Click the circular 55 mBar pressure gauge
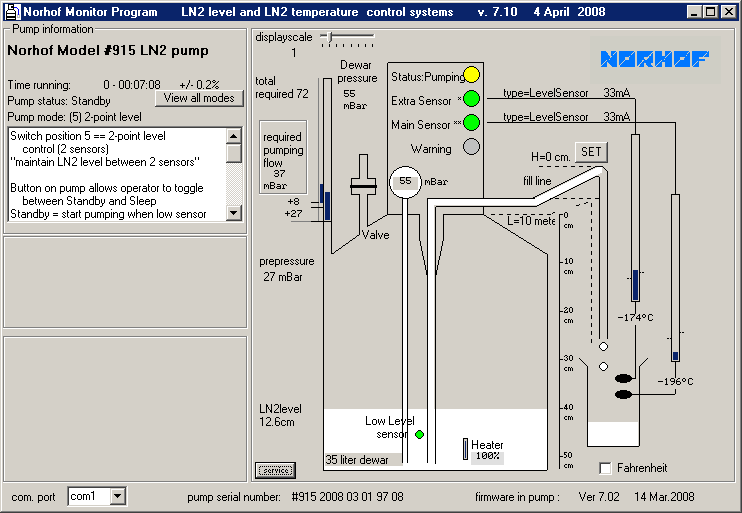 [405, 182]
